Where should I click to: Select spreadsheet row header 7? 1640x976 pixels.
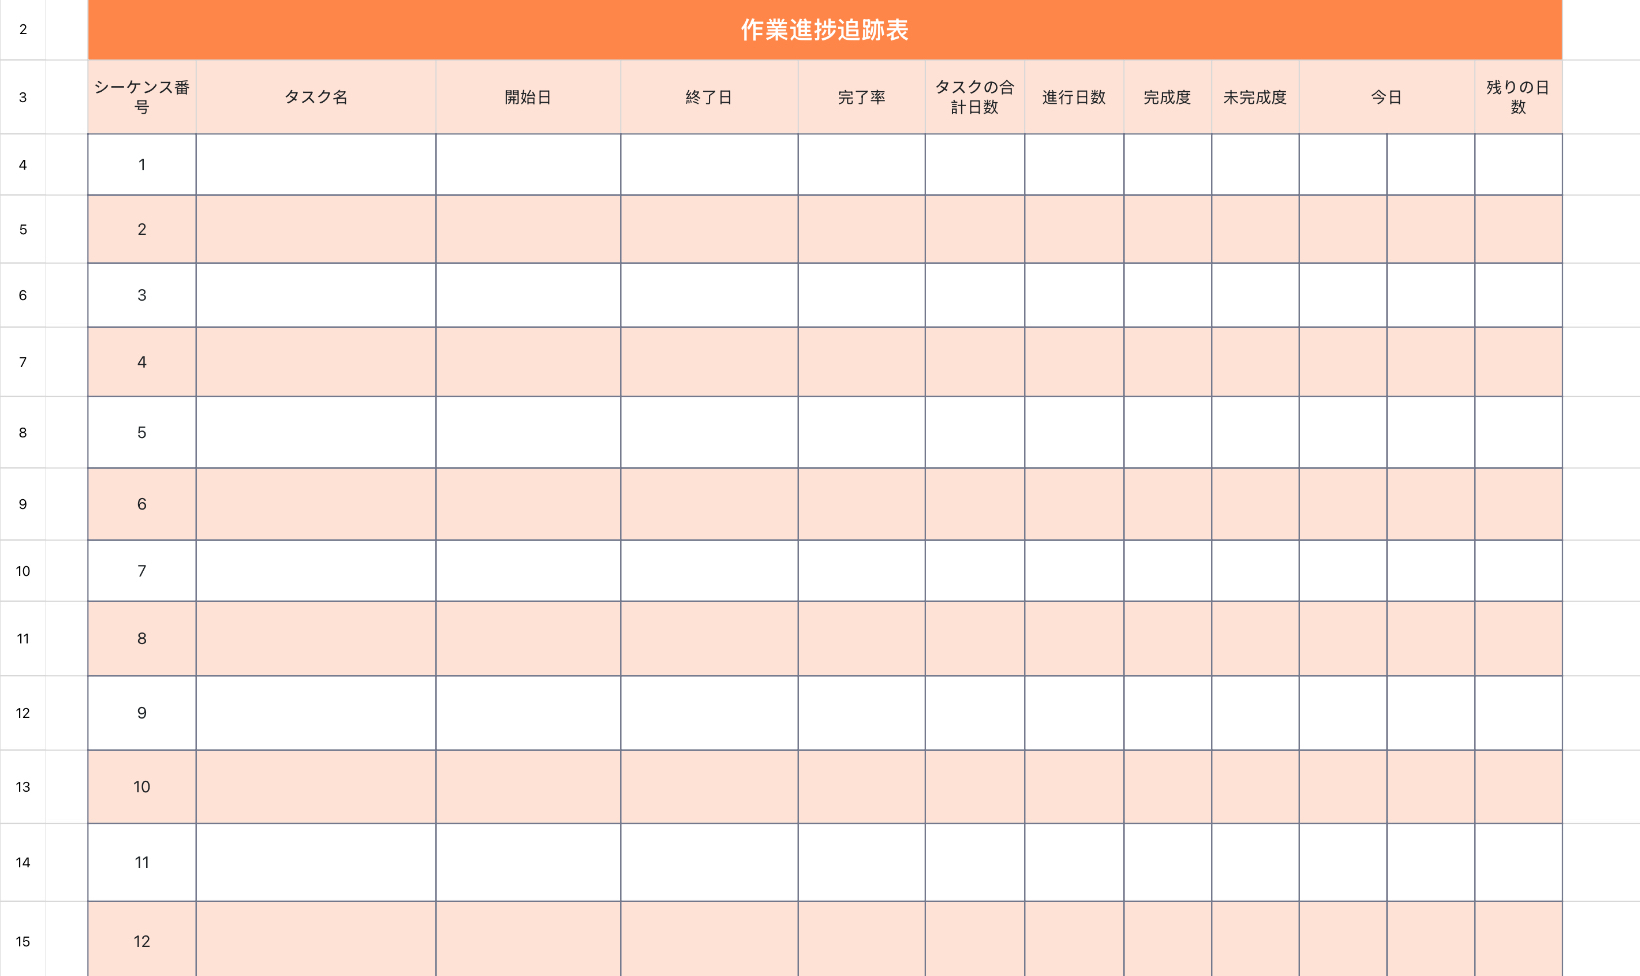[22, 362]
